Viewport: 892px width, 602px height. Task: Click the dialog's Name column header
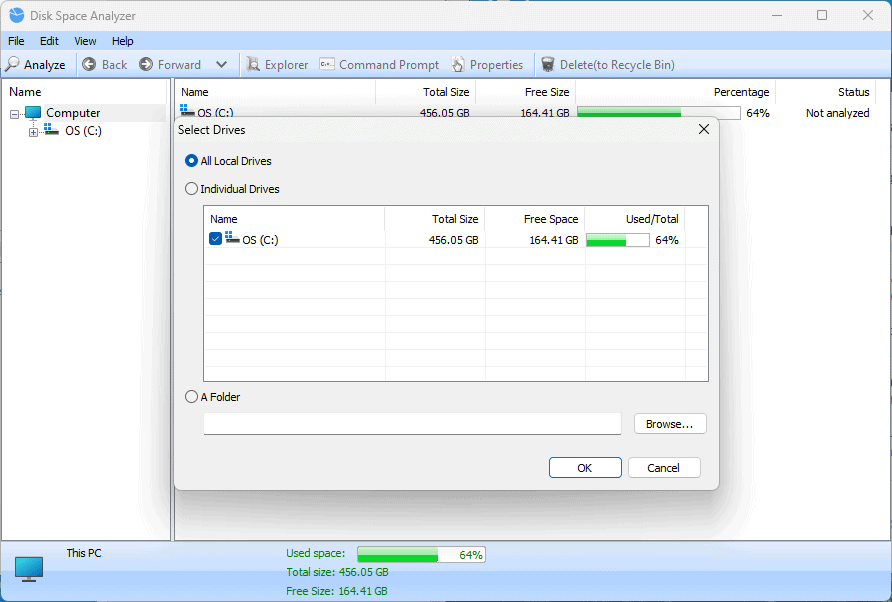point(294,219)
